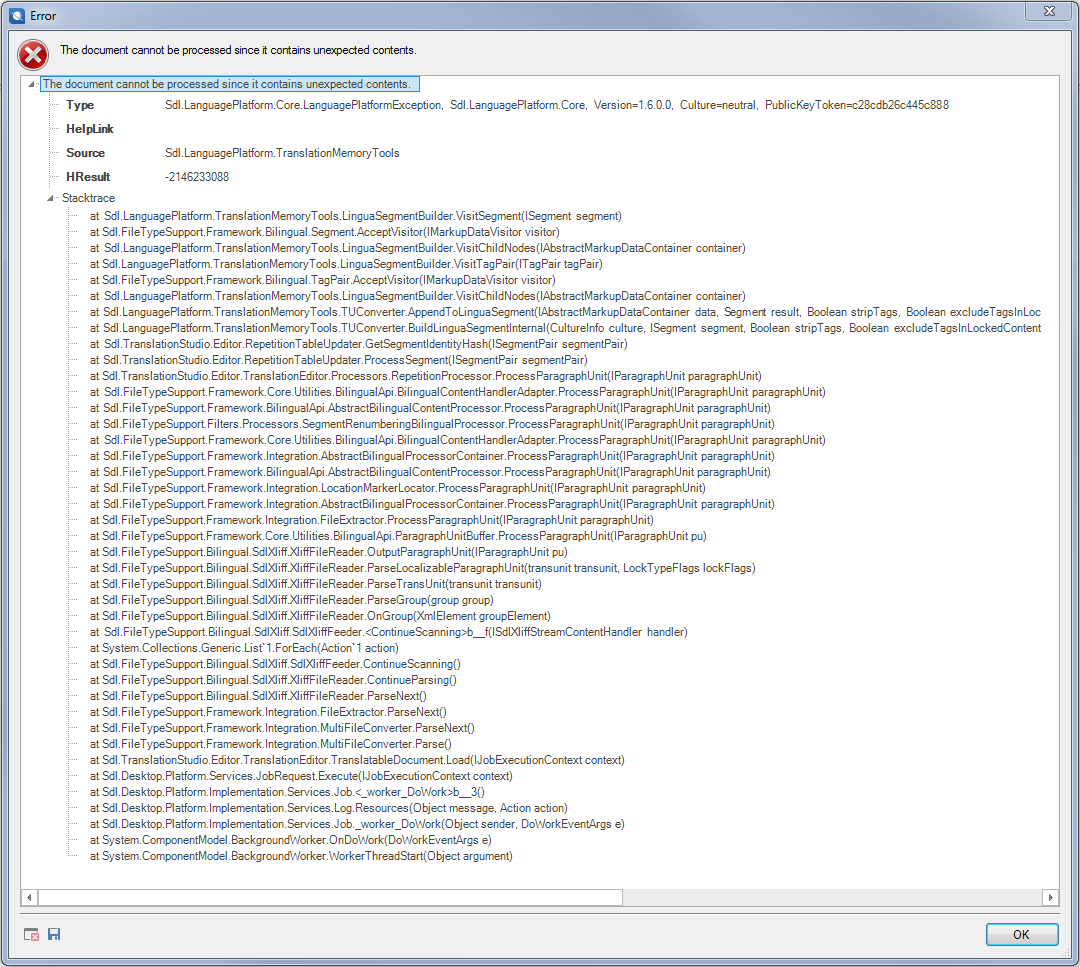
Task: Select the highlighted root error message node
Action: (x=226, y=85)
